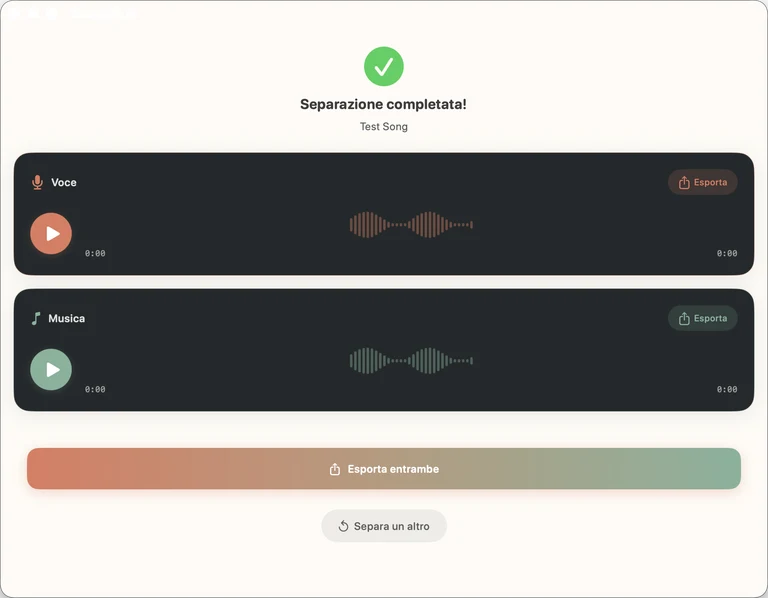Click the share icon in Voce's Esporta button

tap(684, 183)
